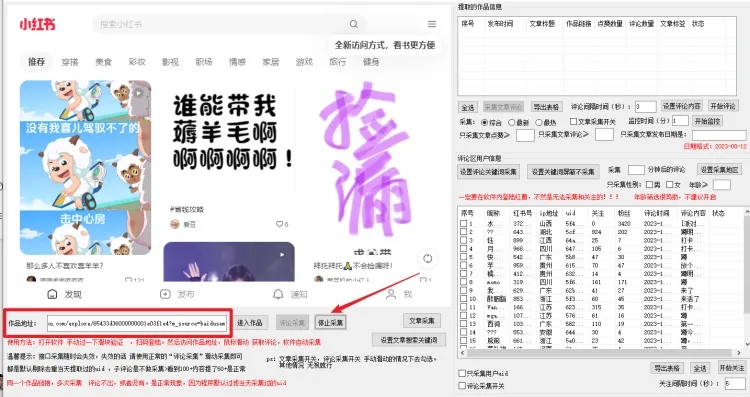Click the 停止采集 button
Viewport: 750px width, 397px height.
330,323
